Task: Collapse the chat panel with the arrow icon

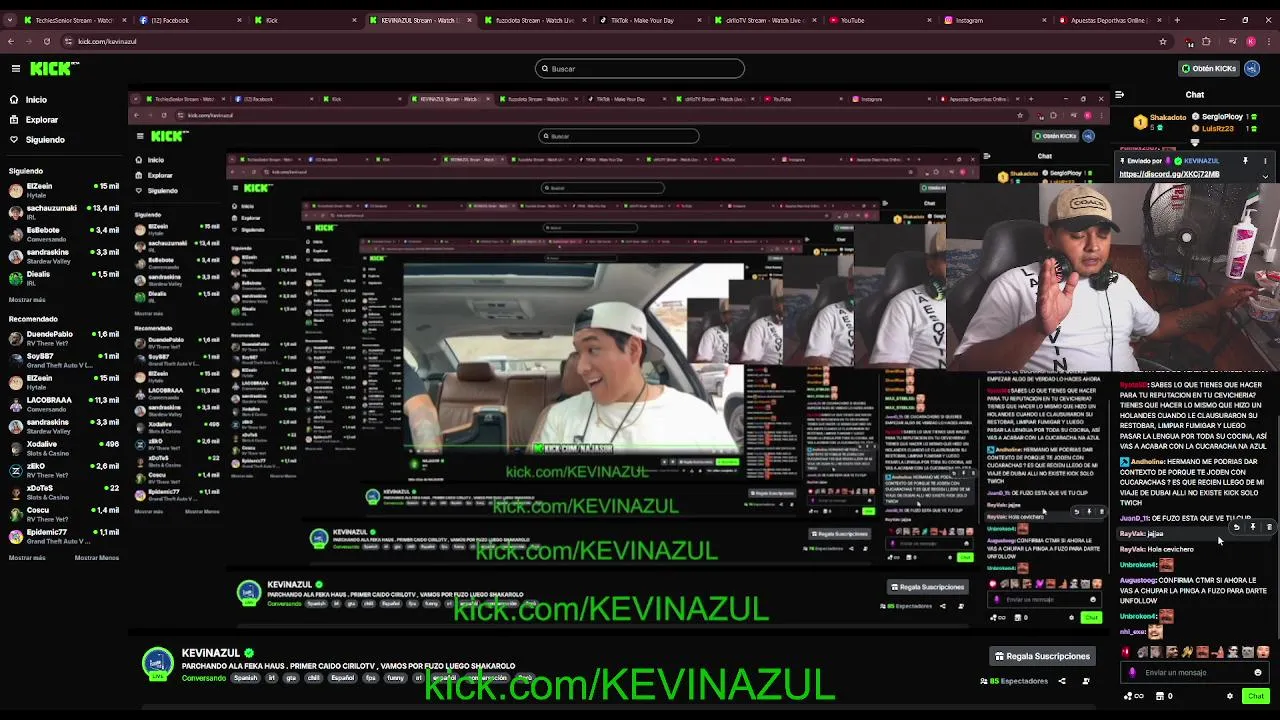Action: tap(1119, 95)
